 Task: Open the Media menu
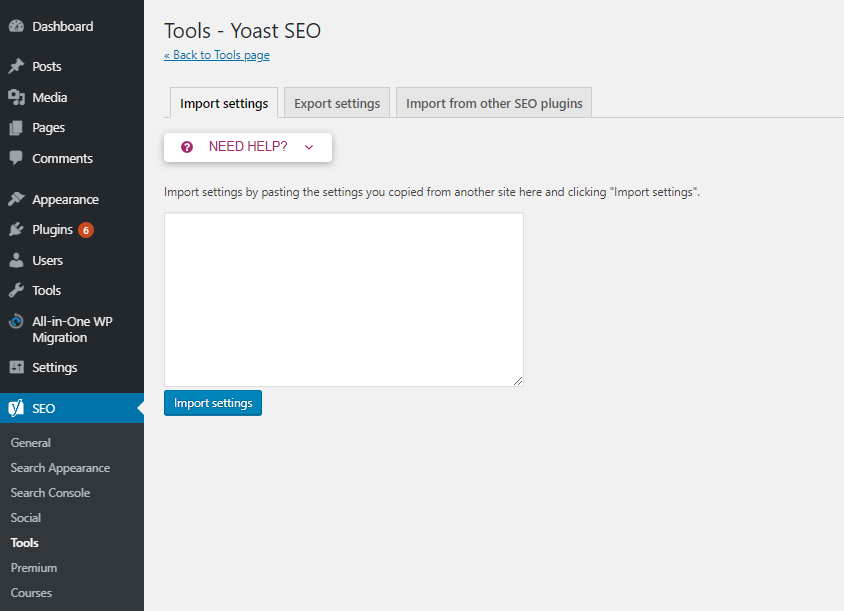coord(72,97)
